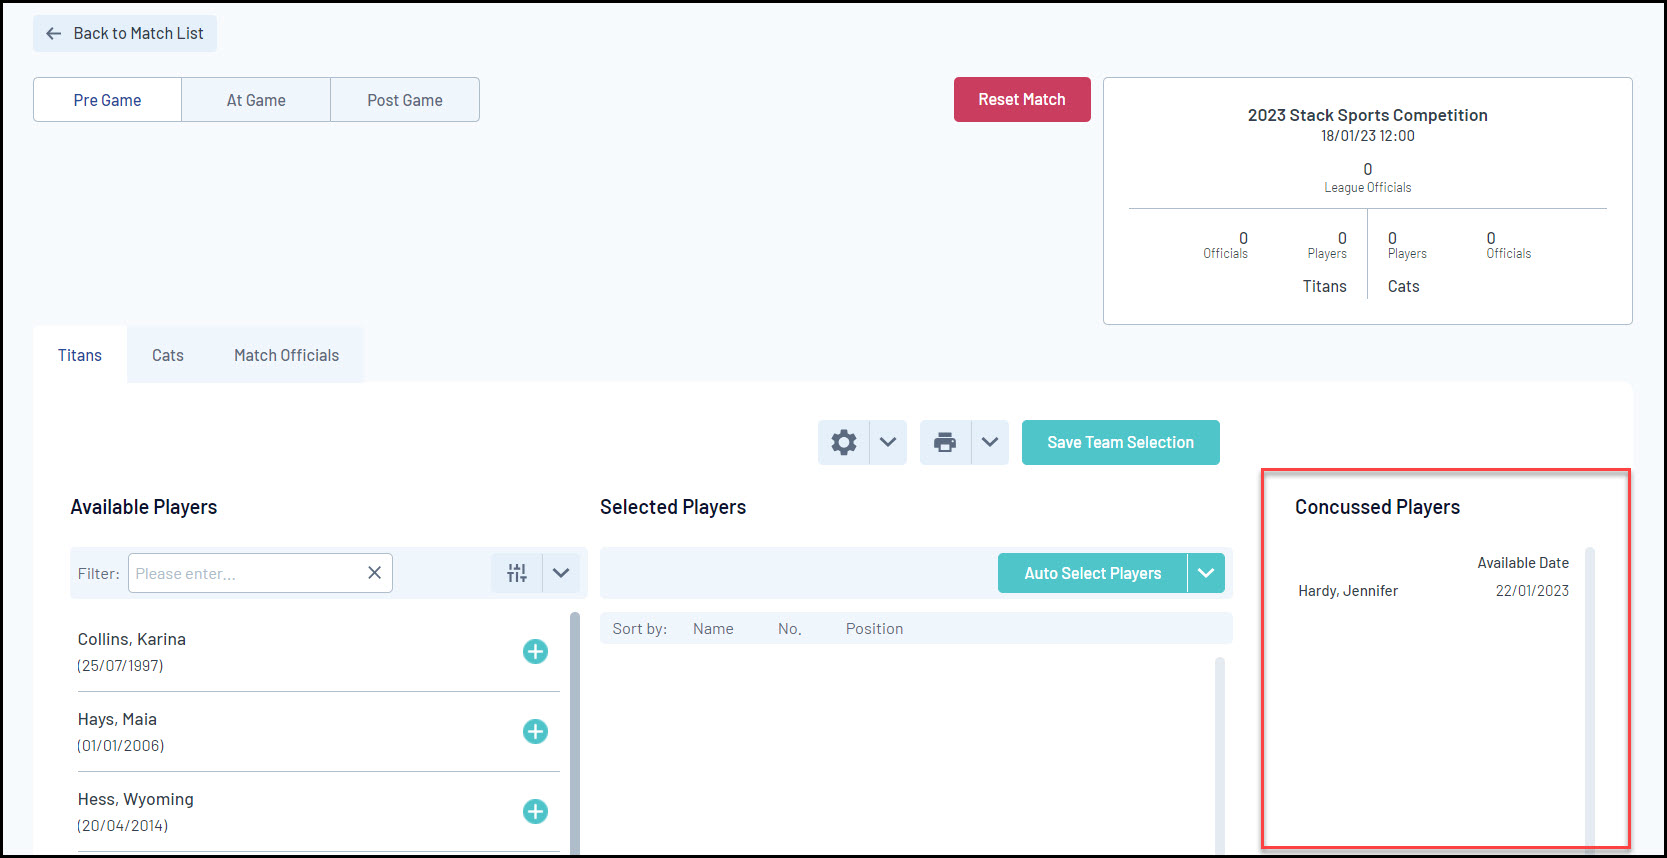Screen dimensions: 1667x858
Task: Expand the filter options chevron
Action: (x=561, y=573)
